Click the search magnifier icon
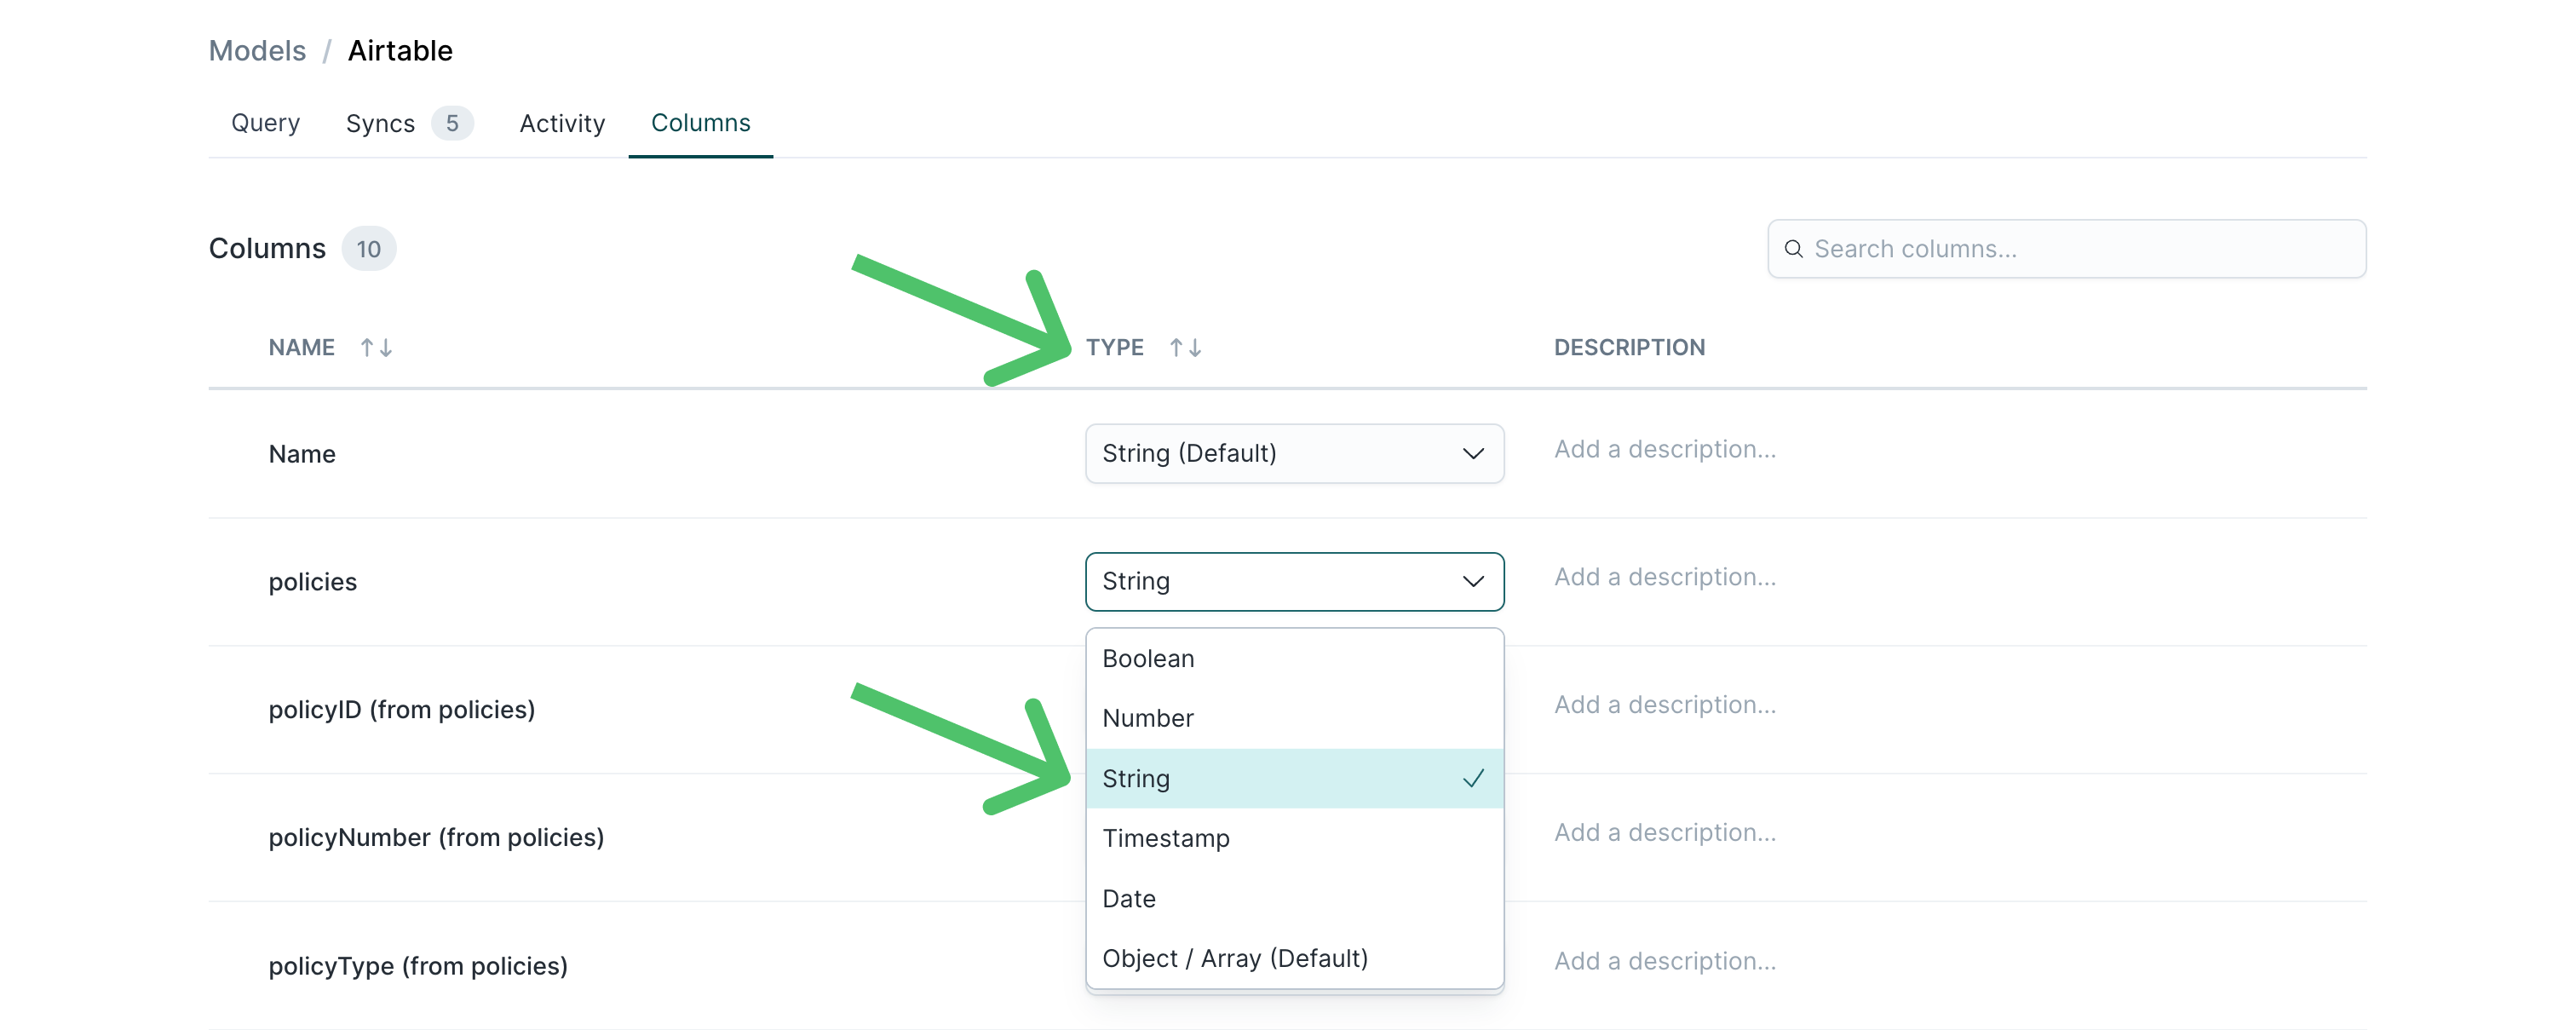This screenshot has height=1030, width=2576. [1793, 249]
